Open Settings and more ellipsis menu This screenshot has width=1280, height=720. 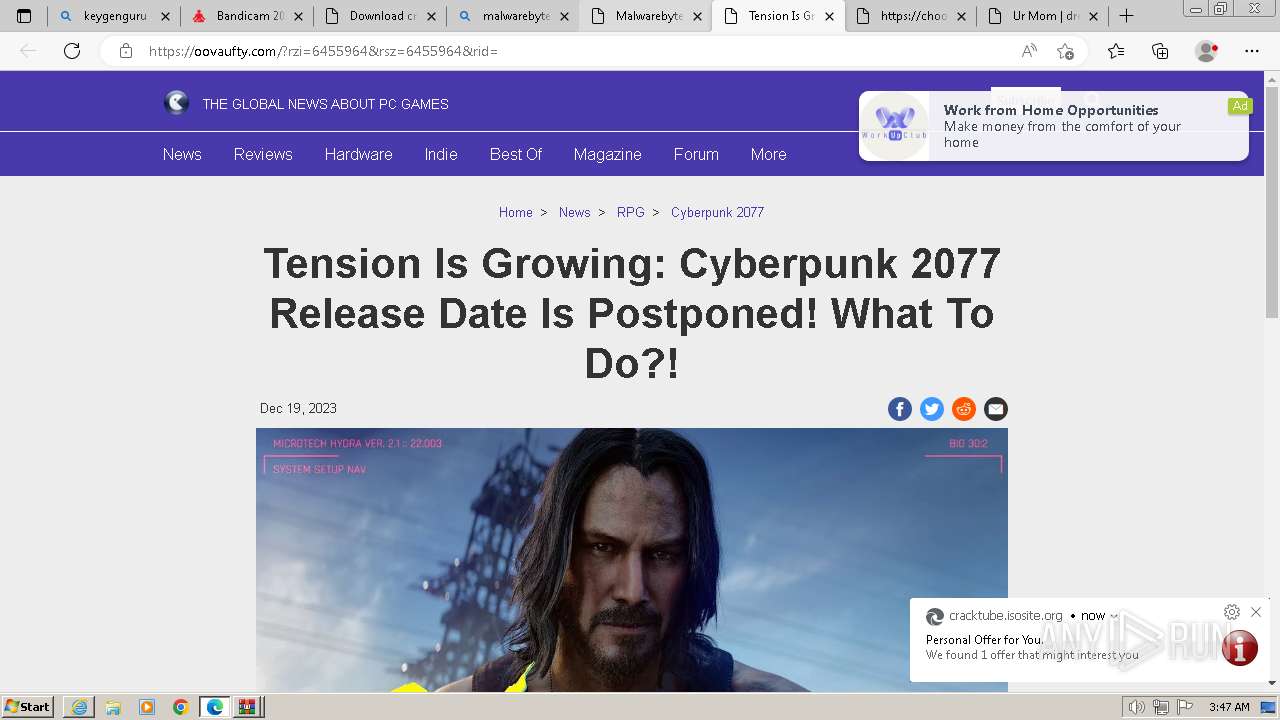(x=1252, y=51)
